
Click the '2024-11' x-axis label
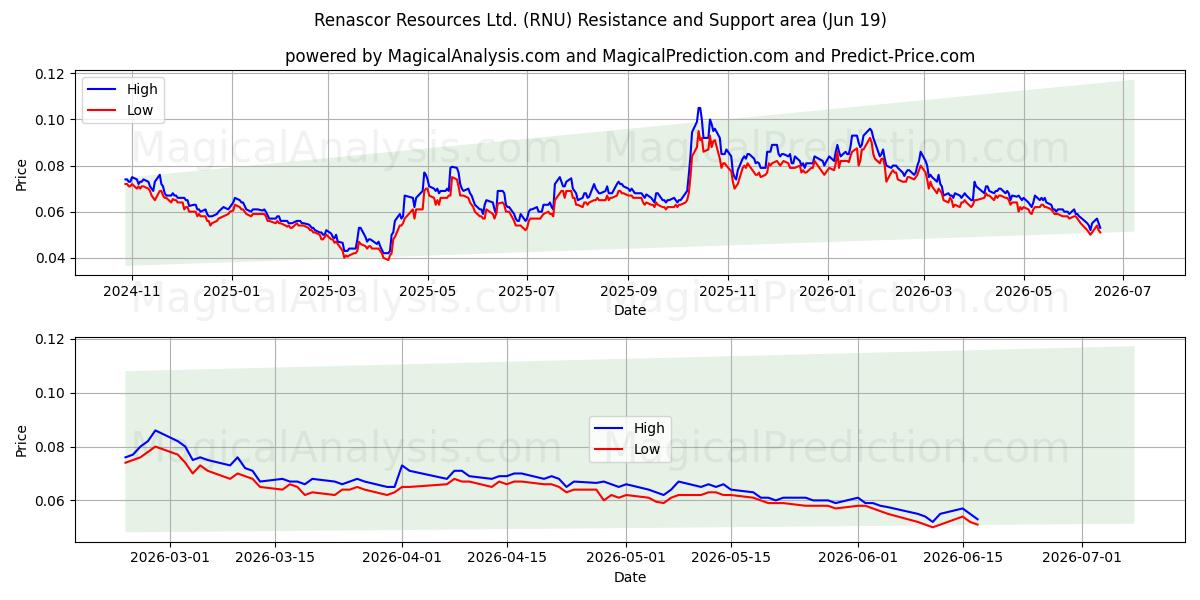[131, 291]
